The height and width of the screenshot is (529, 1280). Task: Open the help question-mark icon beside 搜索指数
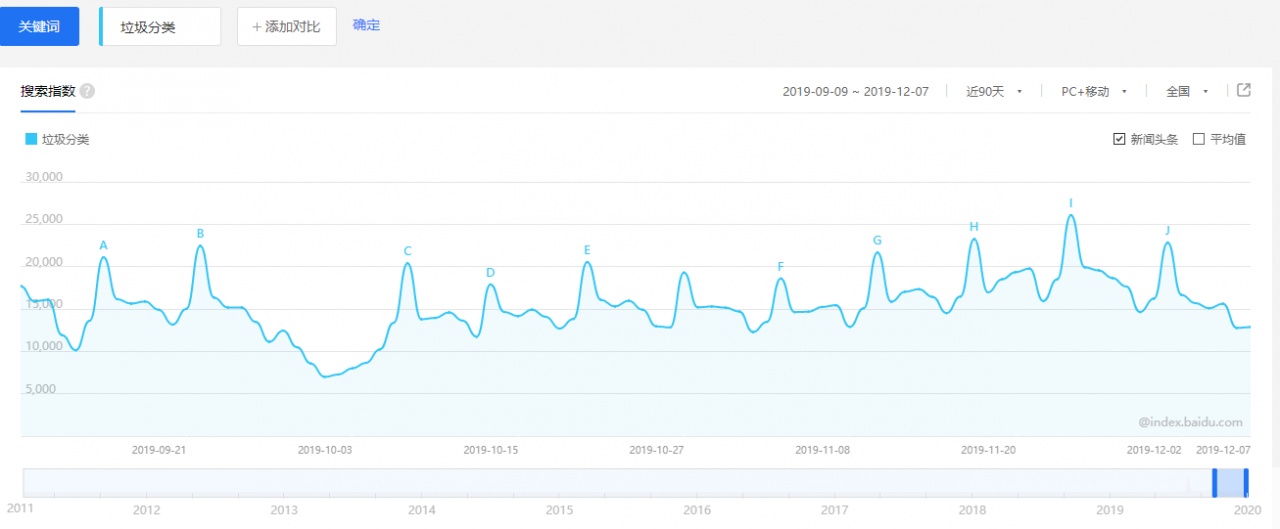pos(87,91)
